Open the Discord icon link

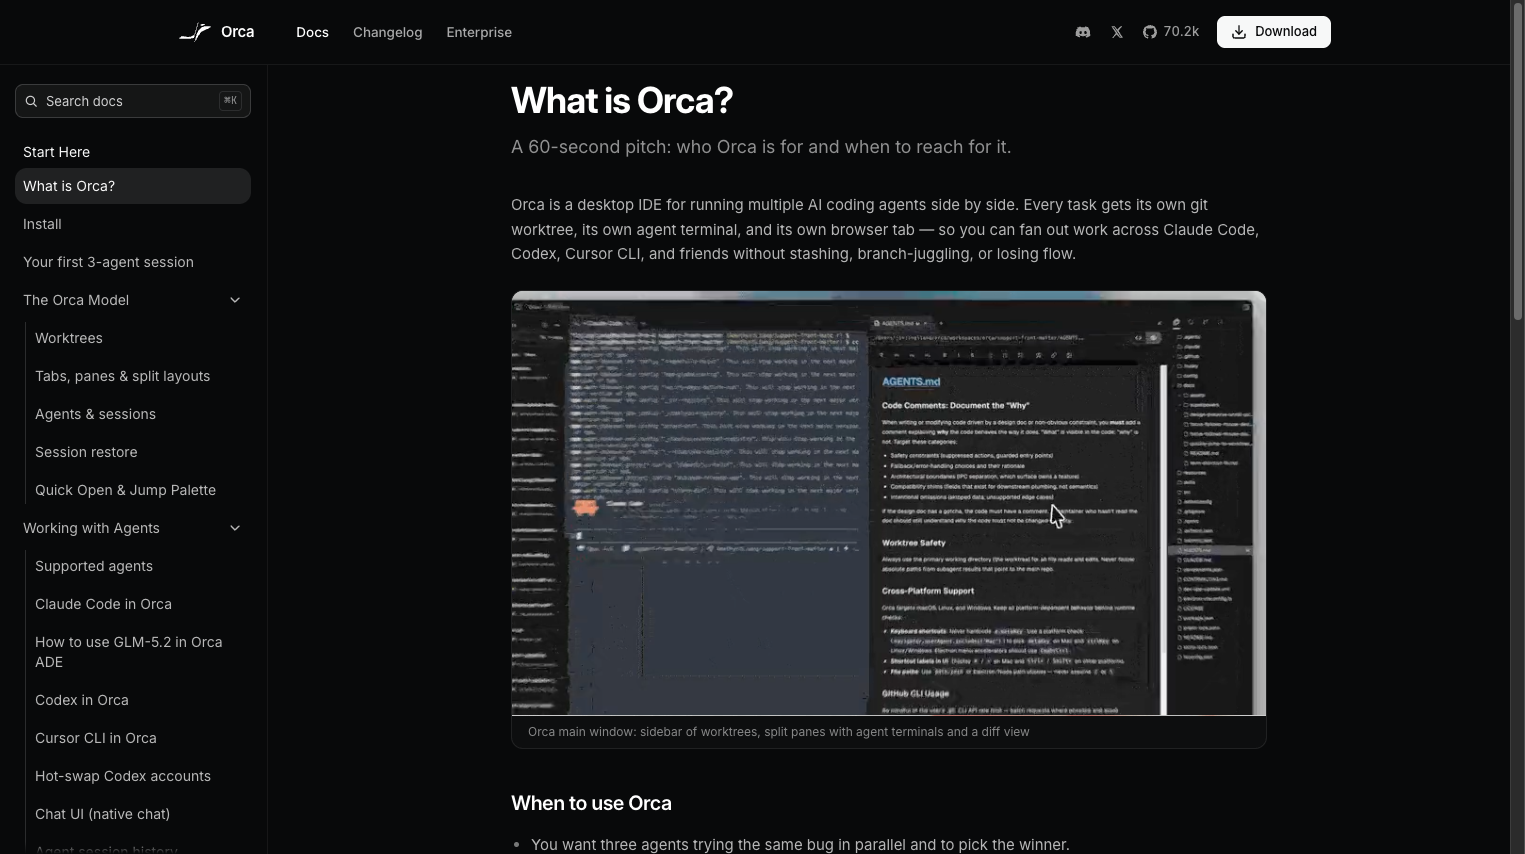(1082, 32)
